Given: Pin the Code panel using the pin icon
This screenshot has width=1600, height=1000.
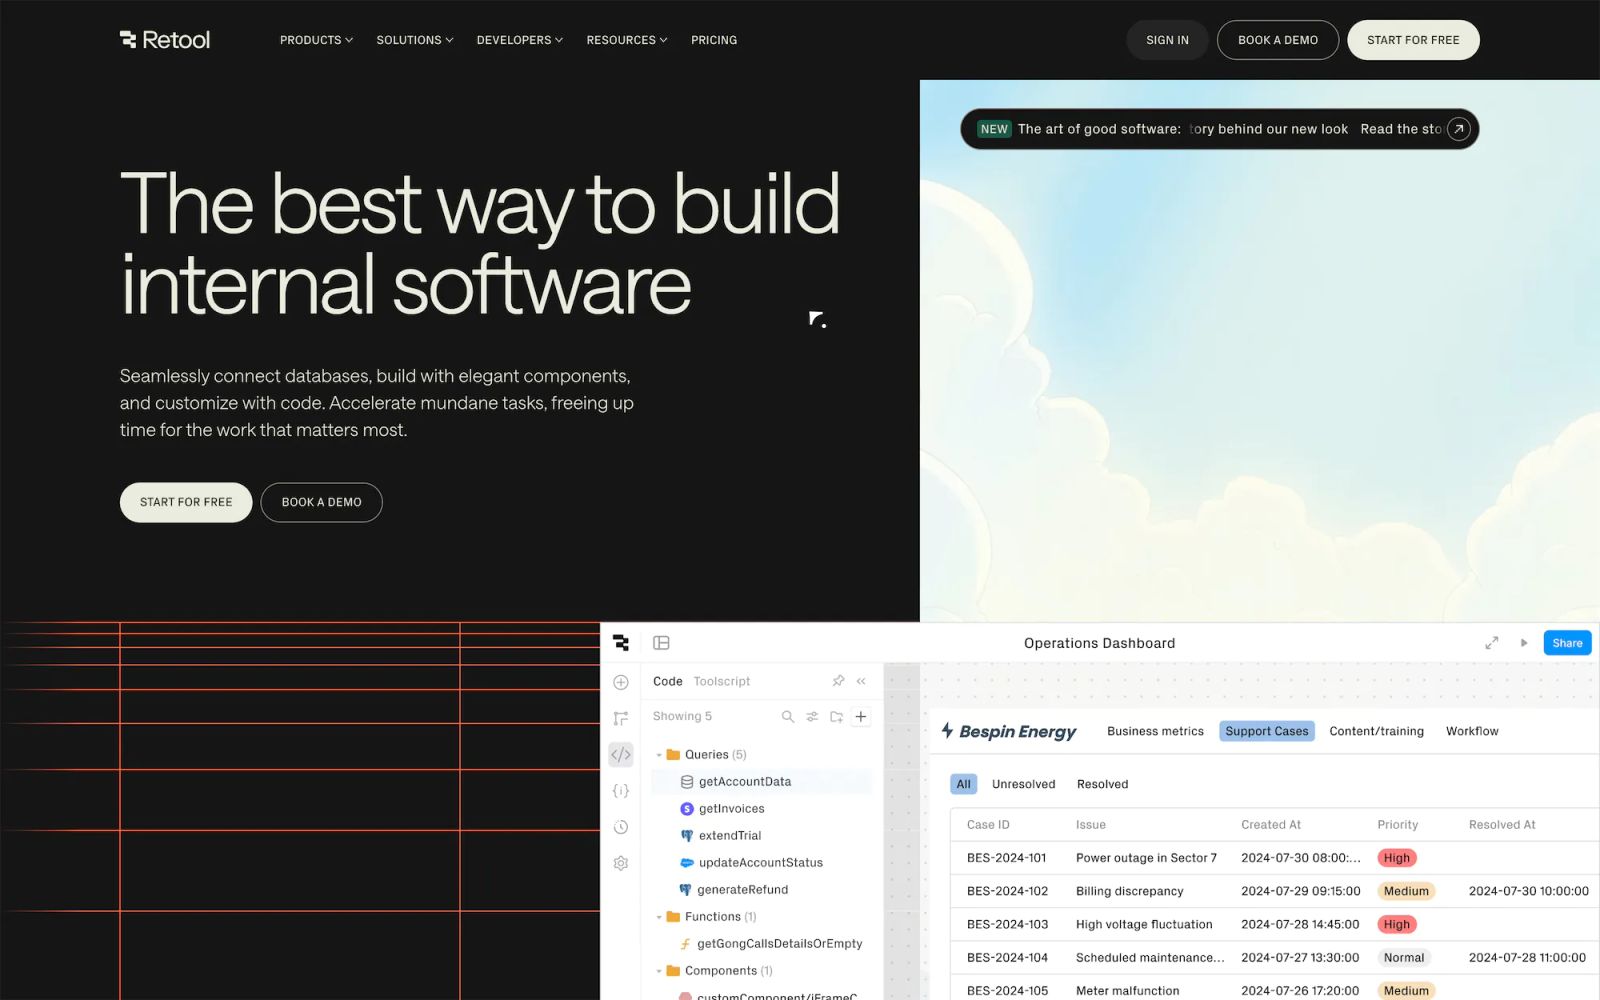Looking at the screenshot, I should [x=838, y=681].
